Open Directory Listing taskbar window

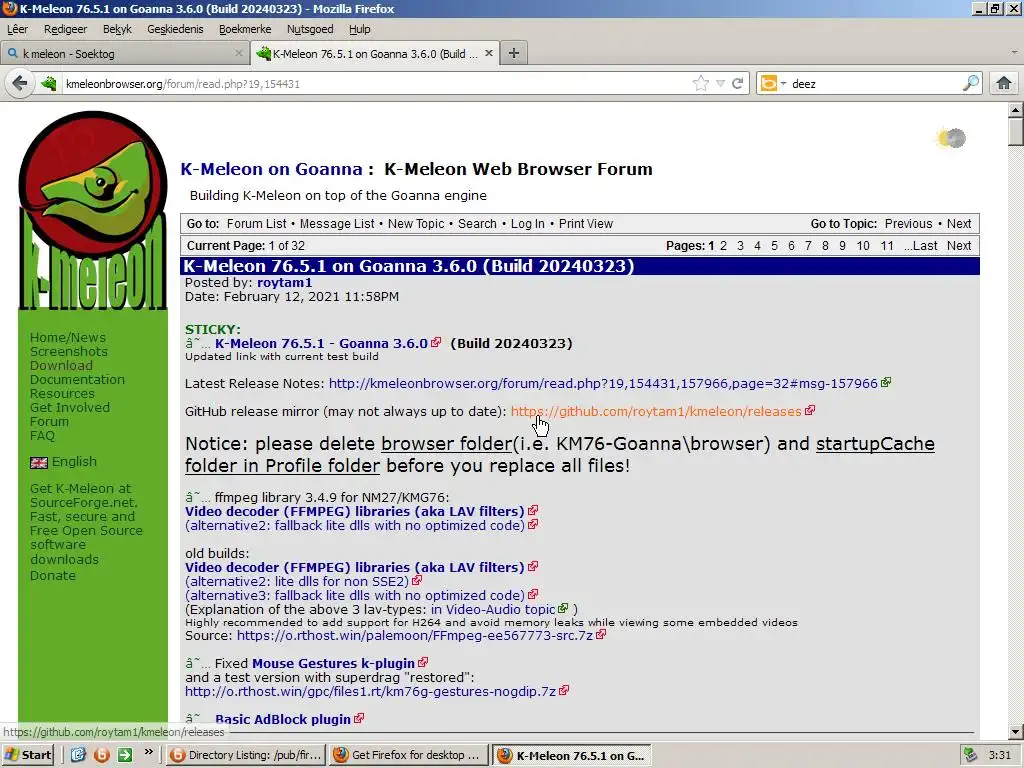click(245, 755)
